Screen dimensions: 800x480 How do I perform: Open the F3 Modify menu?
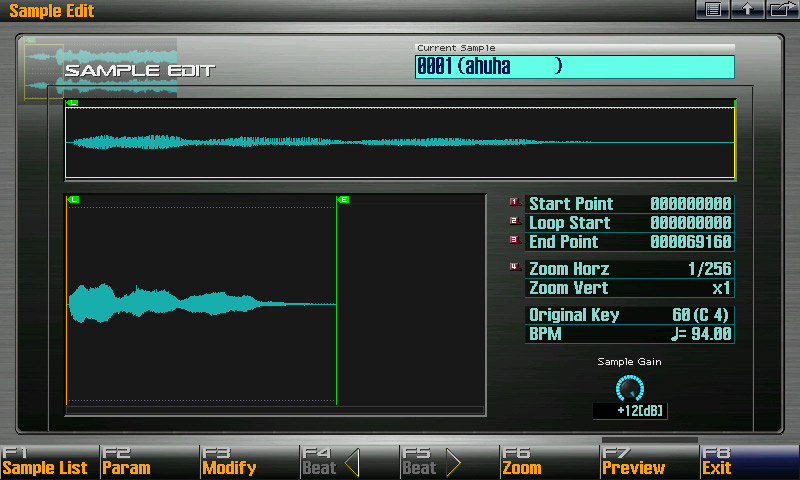(249, 462)
